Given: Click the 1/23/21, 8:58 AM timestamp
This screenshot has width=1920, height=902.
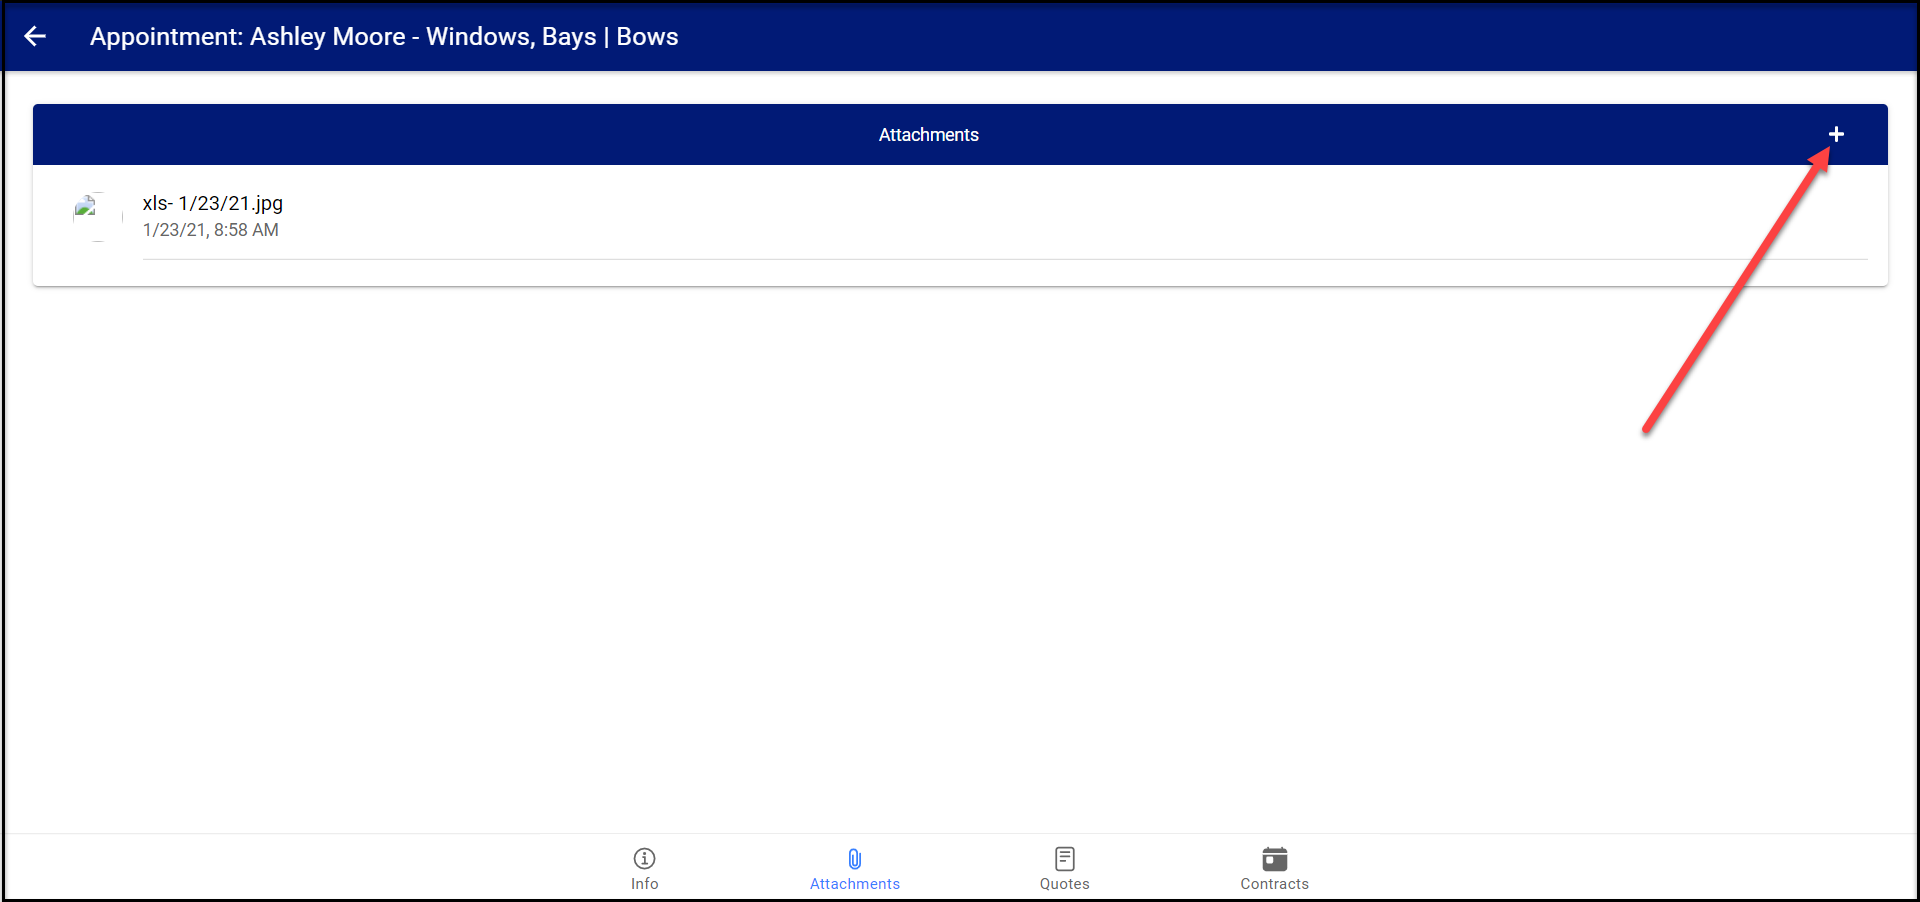Looking at the screenshot, I should (211, 230).
